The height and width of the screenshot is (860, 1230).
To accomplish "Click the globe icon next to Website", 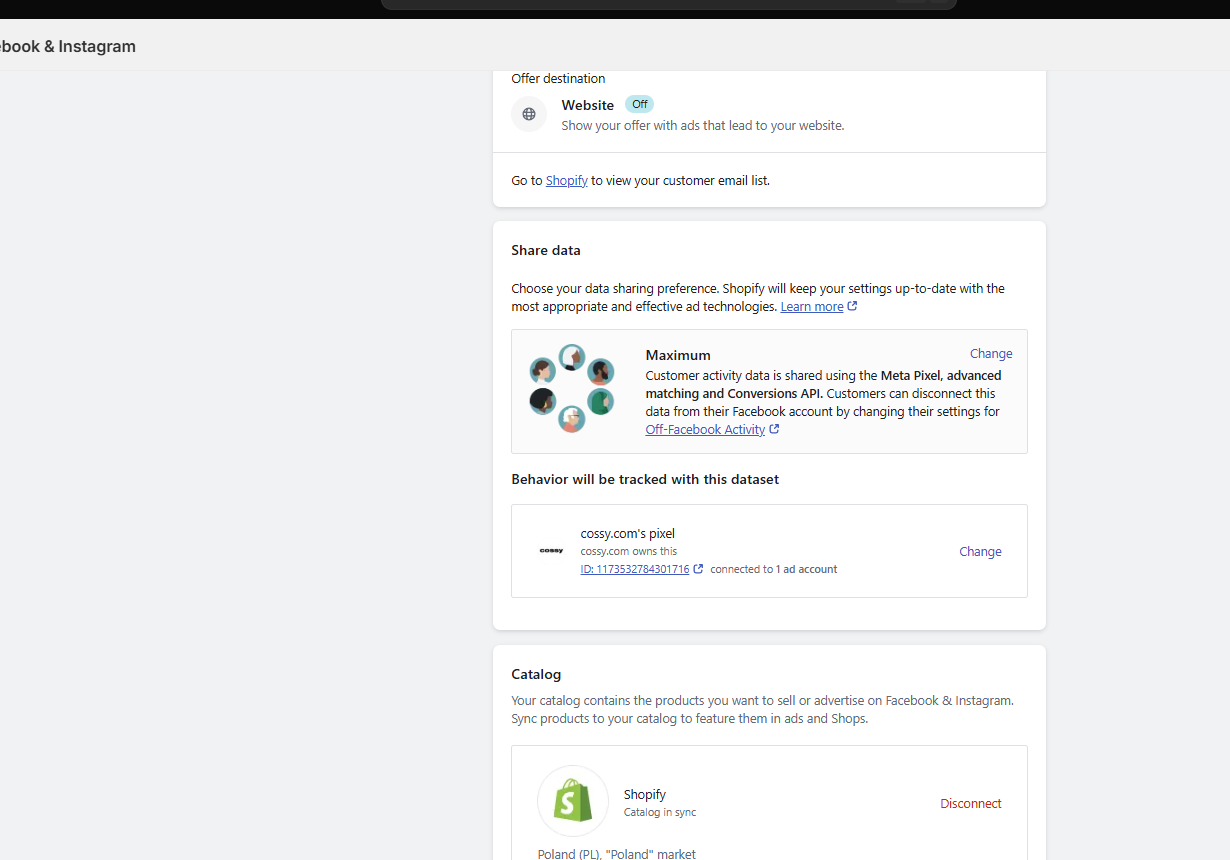I will pyautogui.click(x=529, y=114).
